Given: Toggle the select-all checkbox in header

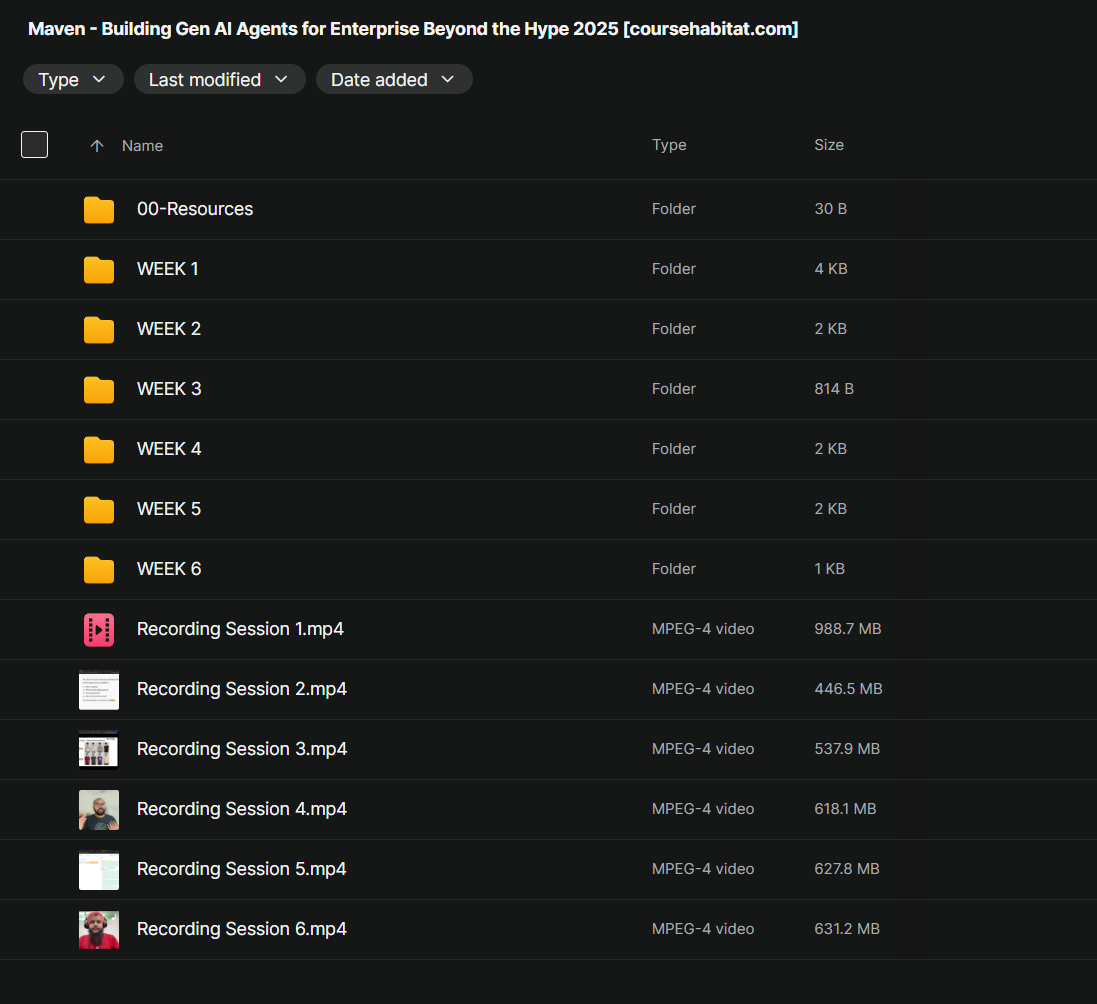Looking at the screenshot, I should 35,145.
